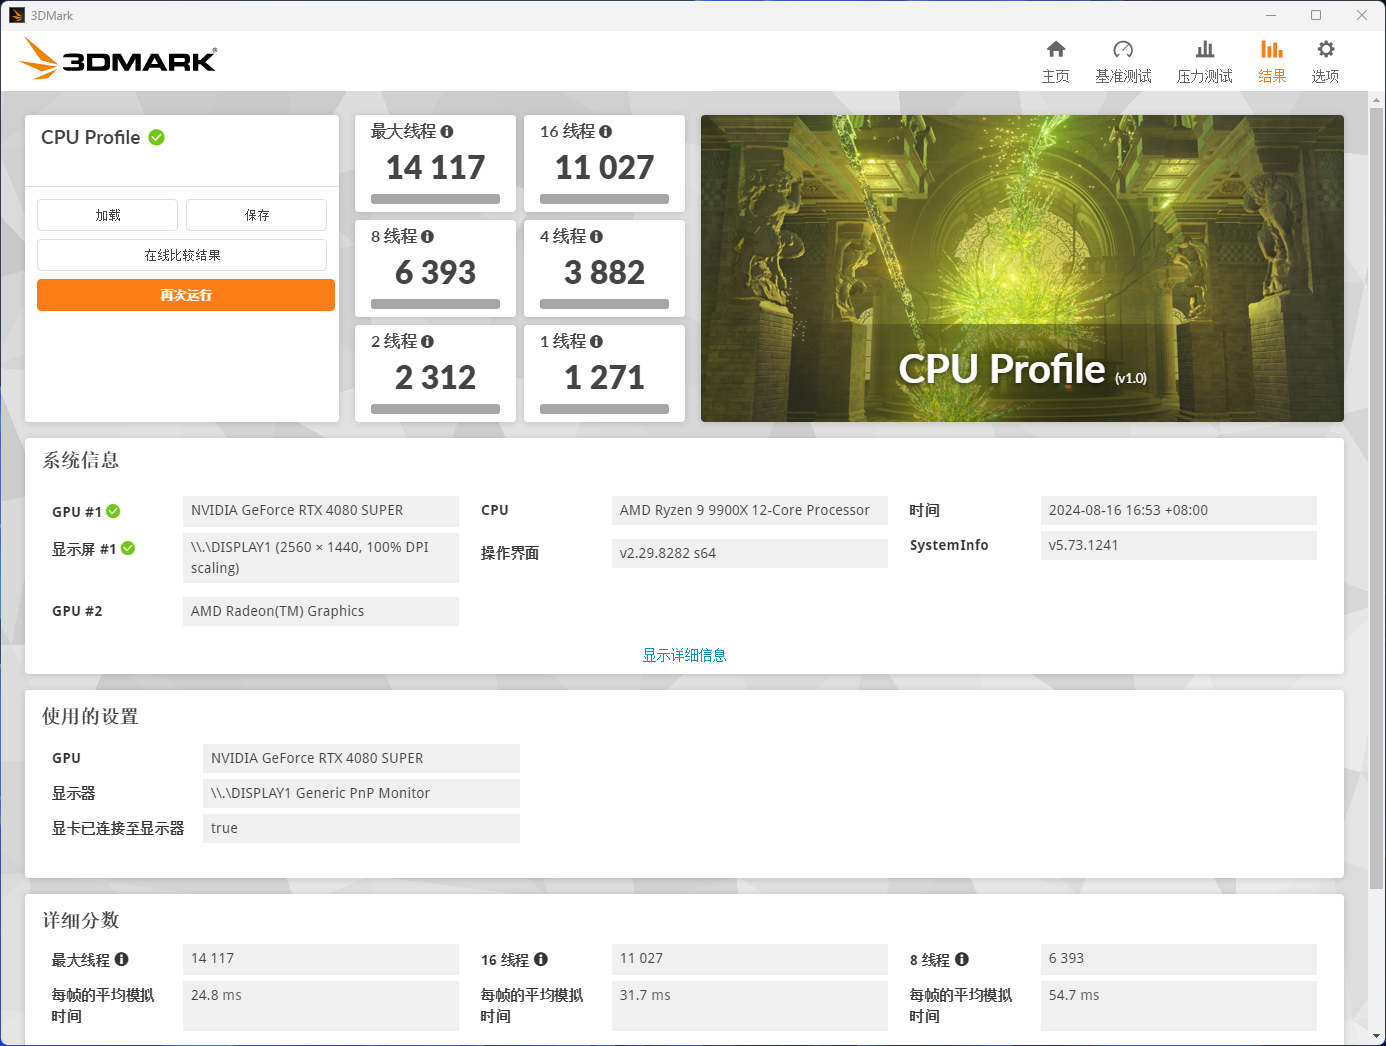Click the 保存 (Save) button
This screenshot has height=1046, width=1386.
[256, 215]
